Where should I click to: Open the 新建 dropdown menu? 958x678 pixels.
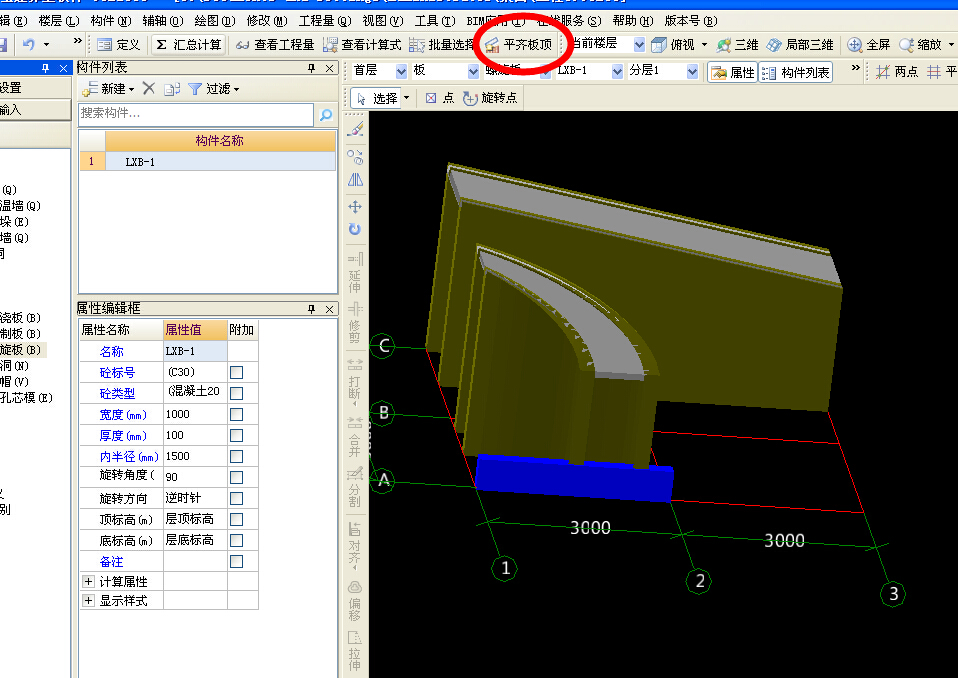tap(108, 89)
